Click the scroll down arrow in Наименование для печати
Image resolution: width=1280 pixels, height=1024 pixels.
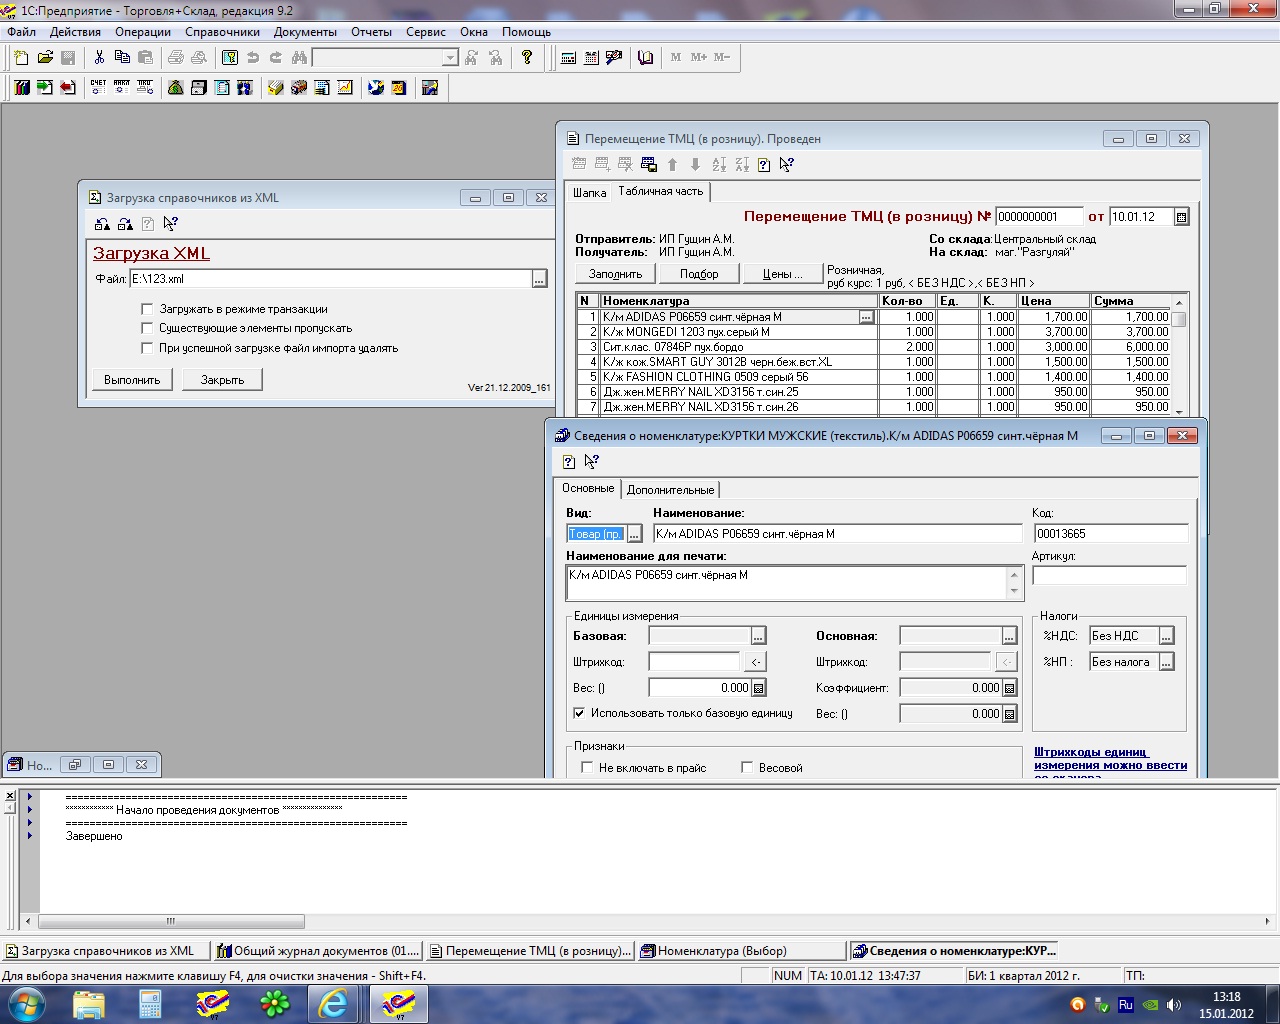[1015, 591]
